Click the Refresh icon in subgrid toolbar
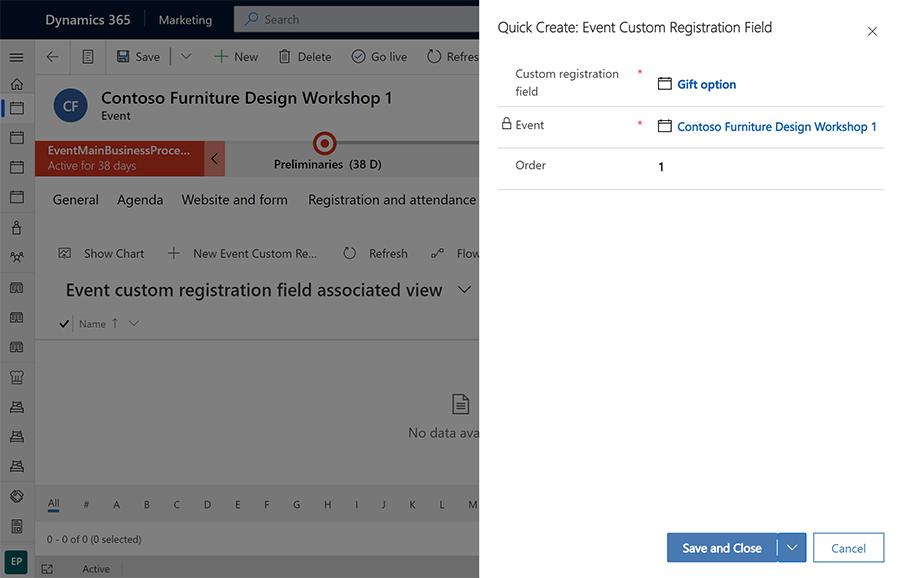900x578 pixels. [349, 254]
